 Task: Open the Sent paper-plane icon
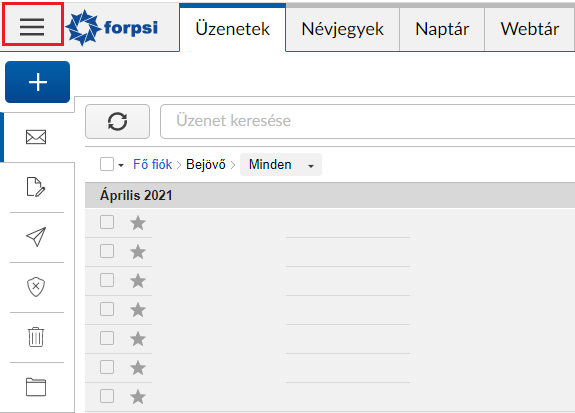point(36,237)
